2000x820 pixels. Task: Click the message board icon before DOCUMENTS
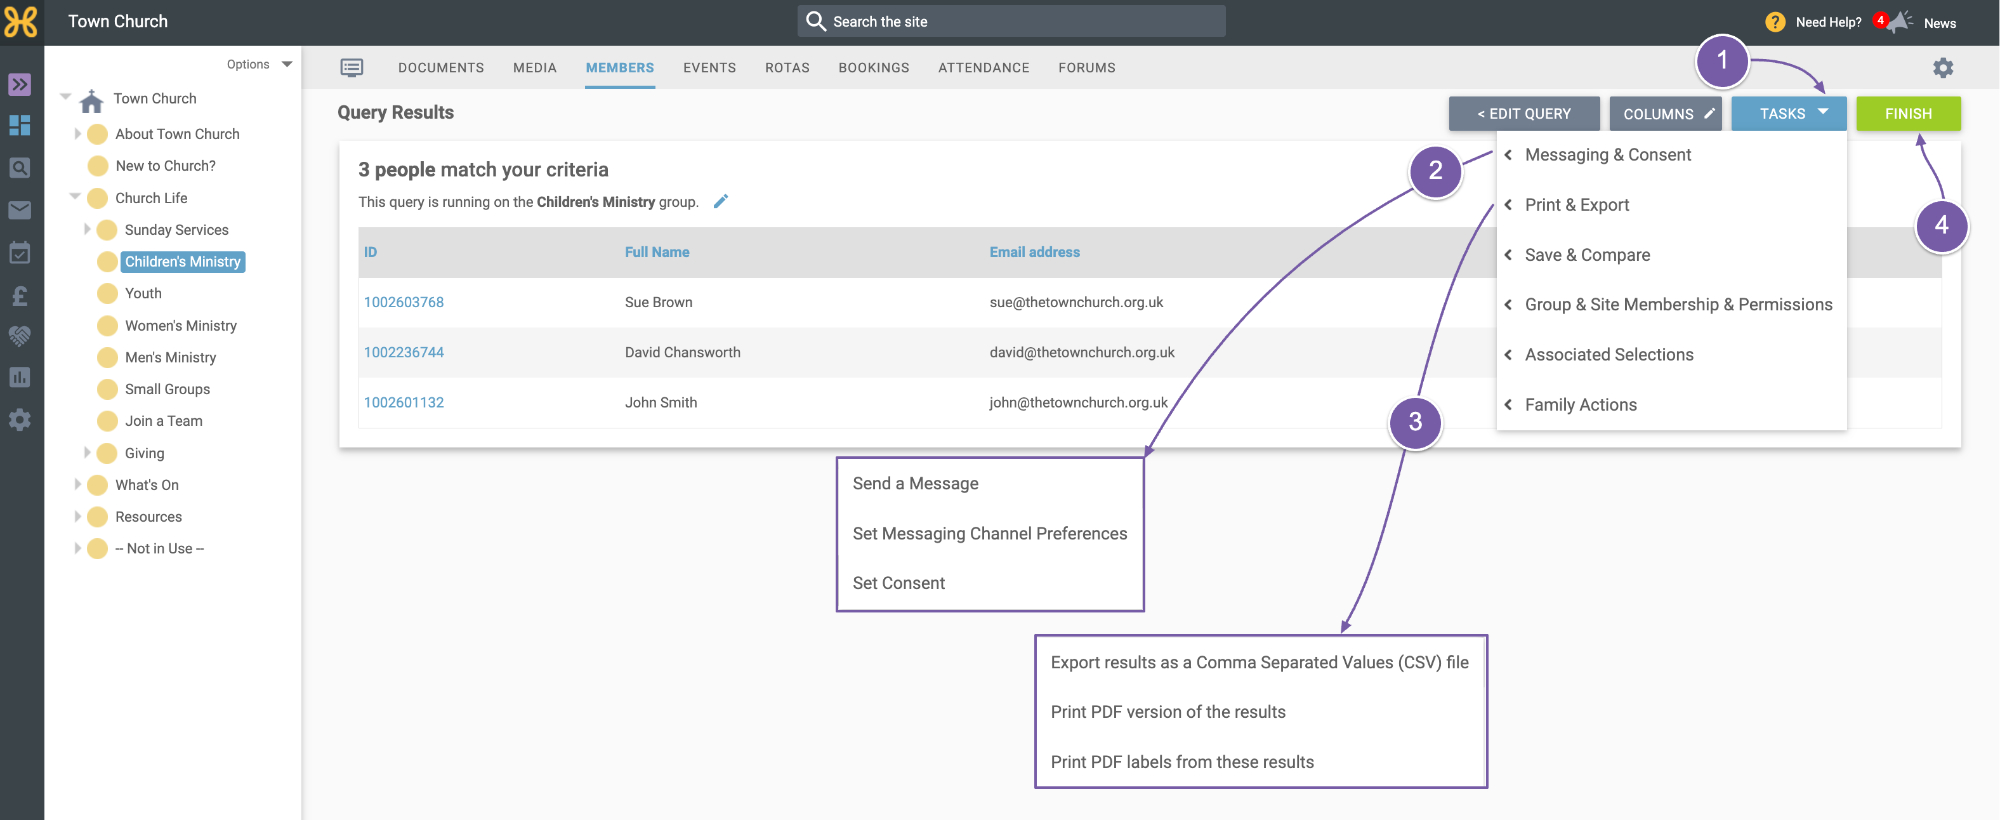[352, 68]
